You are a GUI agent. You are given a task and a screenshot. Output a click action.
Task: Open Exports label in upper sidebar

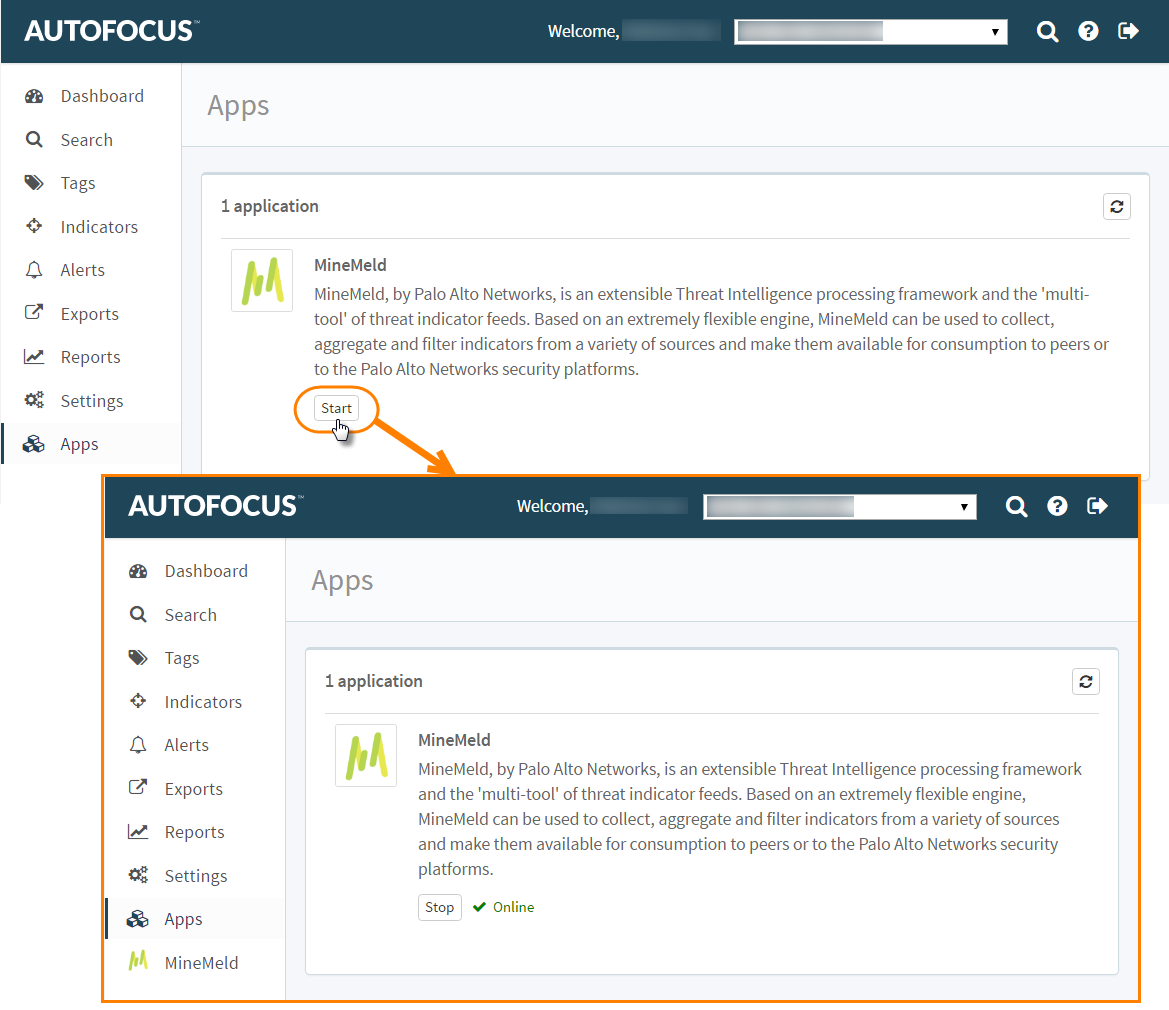(89, 314)
